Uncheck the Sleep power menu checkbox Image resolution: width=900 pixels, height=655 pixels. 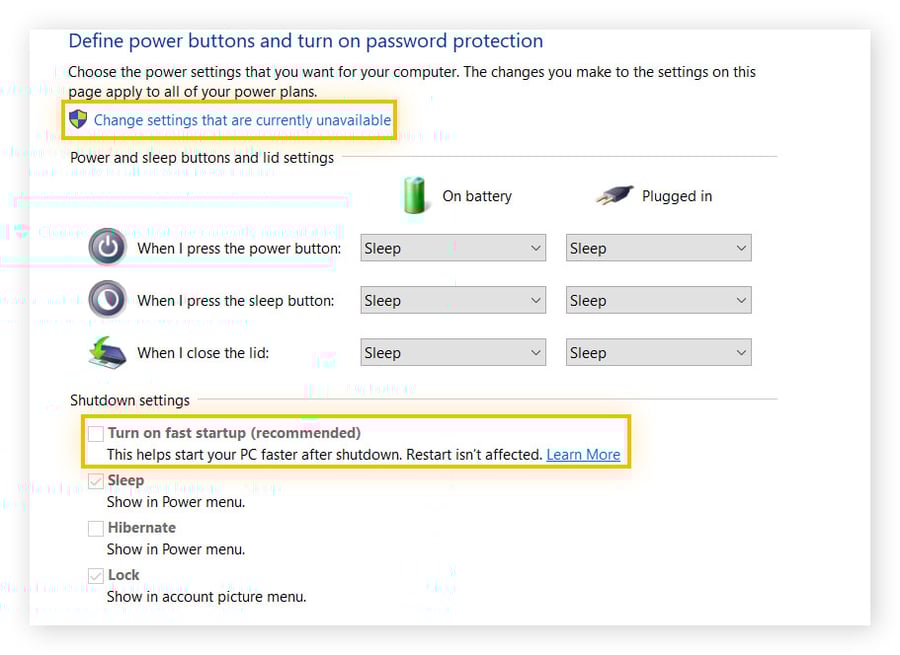[x=96, y=481]
